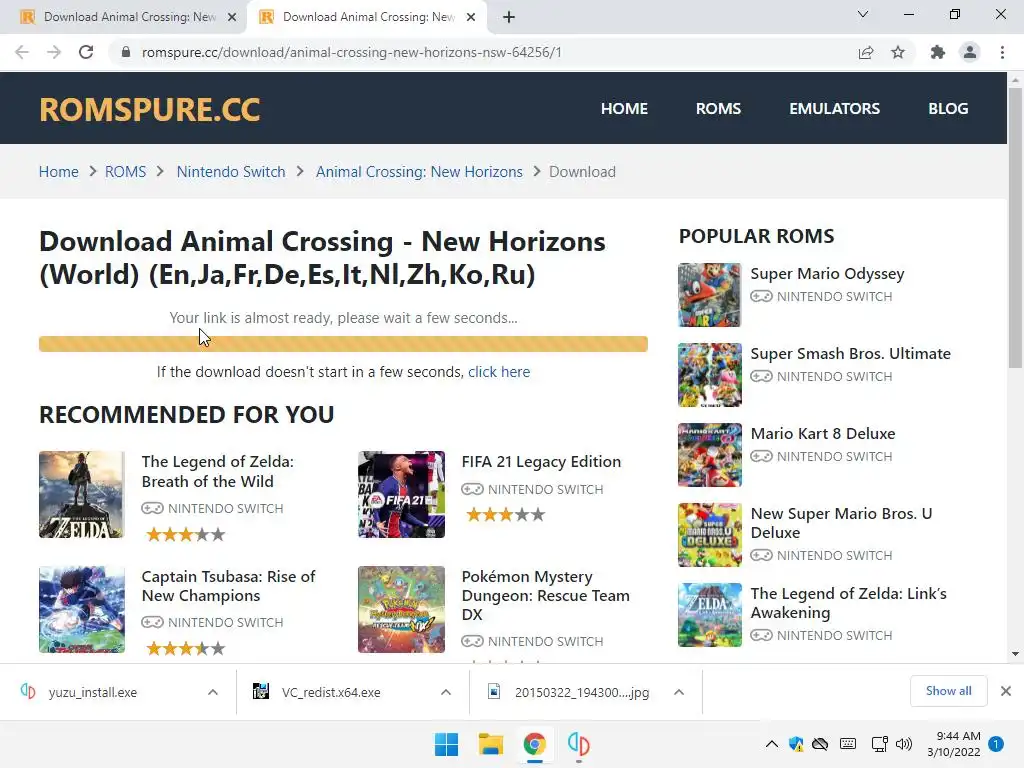Close the first Download Animal Crossing tab
1024x768 pixels.
click(x=232, y=17)
